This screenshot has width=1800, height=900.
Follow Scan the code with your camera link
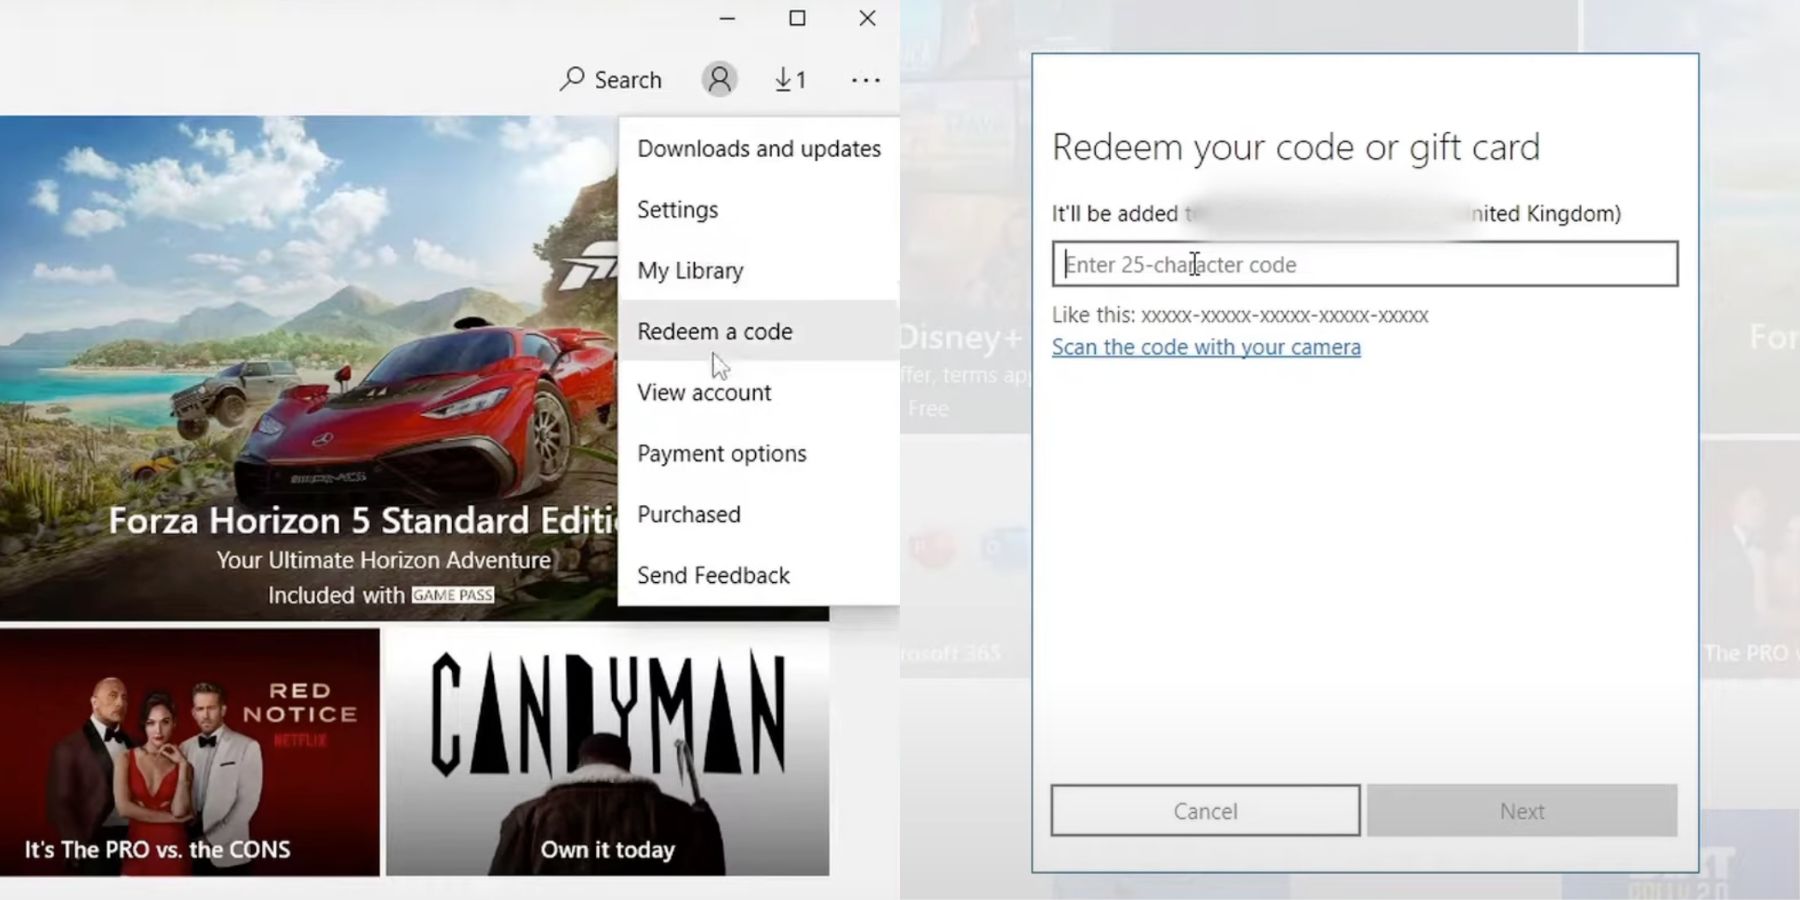click(1206, 347)
